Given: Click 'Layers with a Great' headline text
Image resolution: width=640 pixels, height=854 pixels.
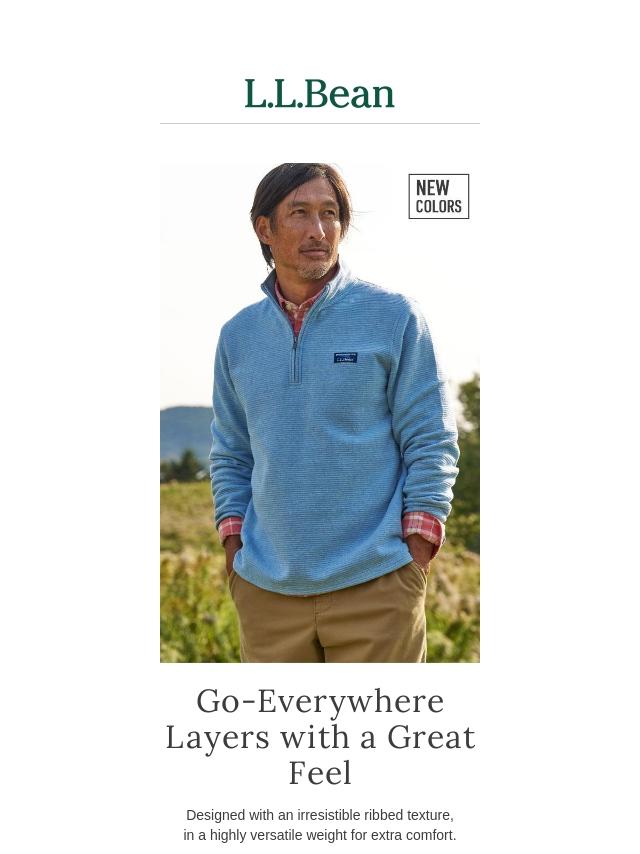Looking at the screenshot, I should click(320, 737).
